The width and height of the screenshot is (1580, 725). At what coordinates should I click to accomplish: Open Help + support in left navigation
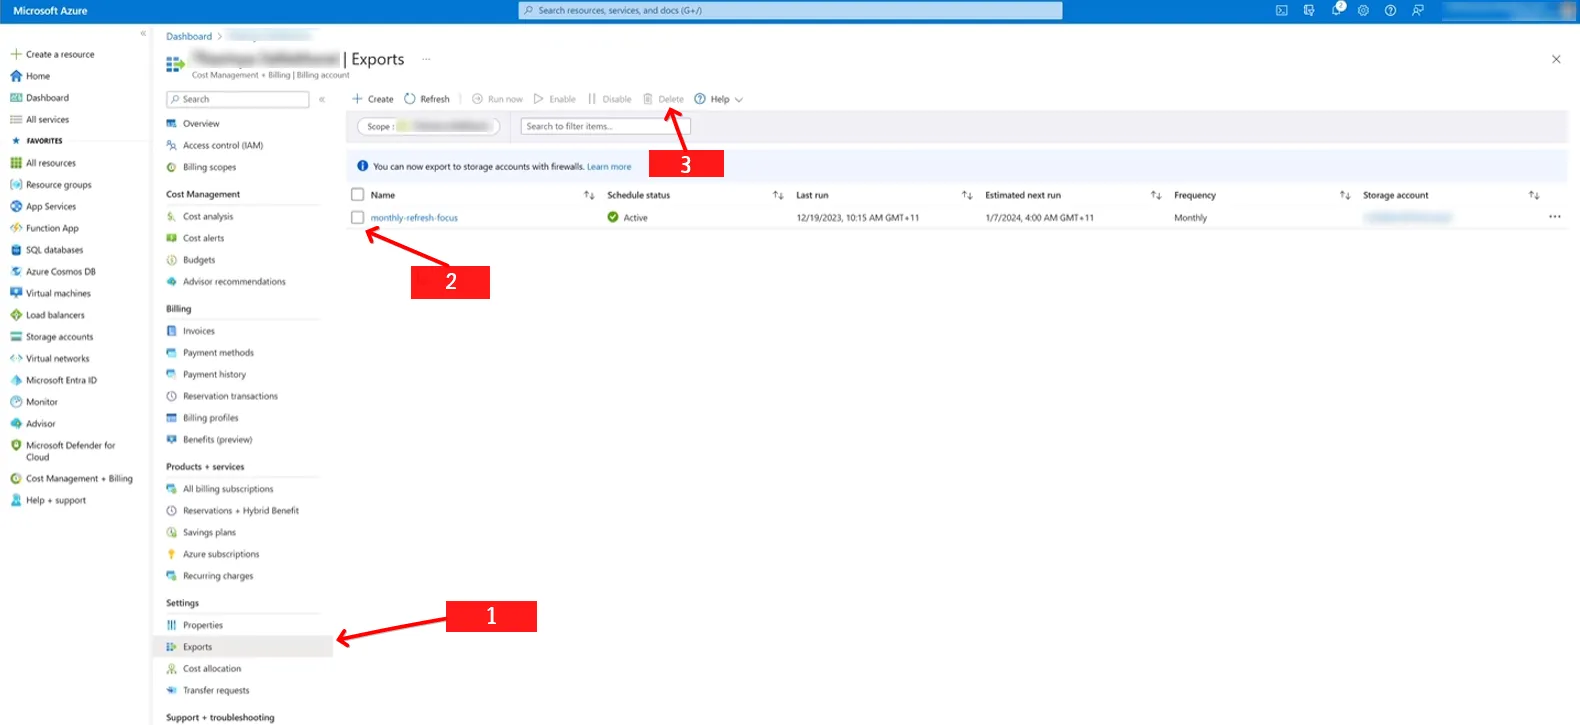(55, 501)
